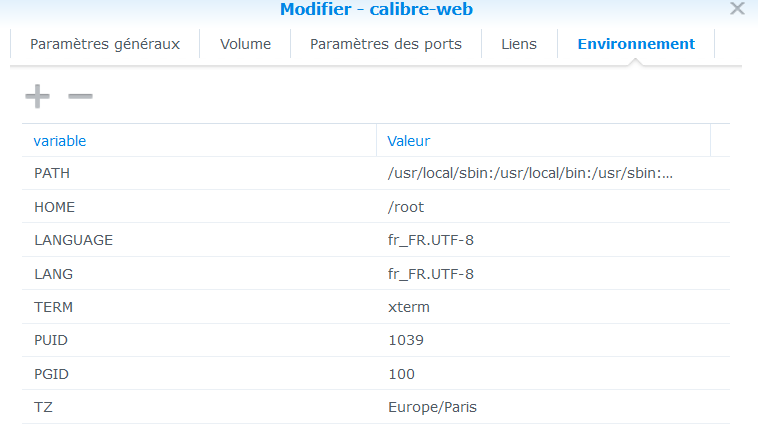The image size is (758, 429).
Task: Click the TERM value xterm
Action: [x=408, y=307]
